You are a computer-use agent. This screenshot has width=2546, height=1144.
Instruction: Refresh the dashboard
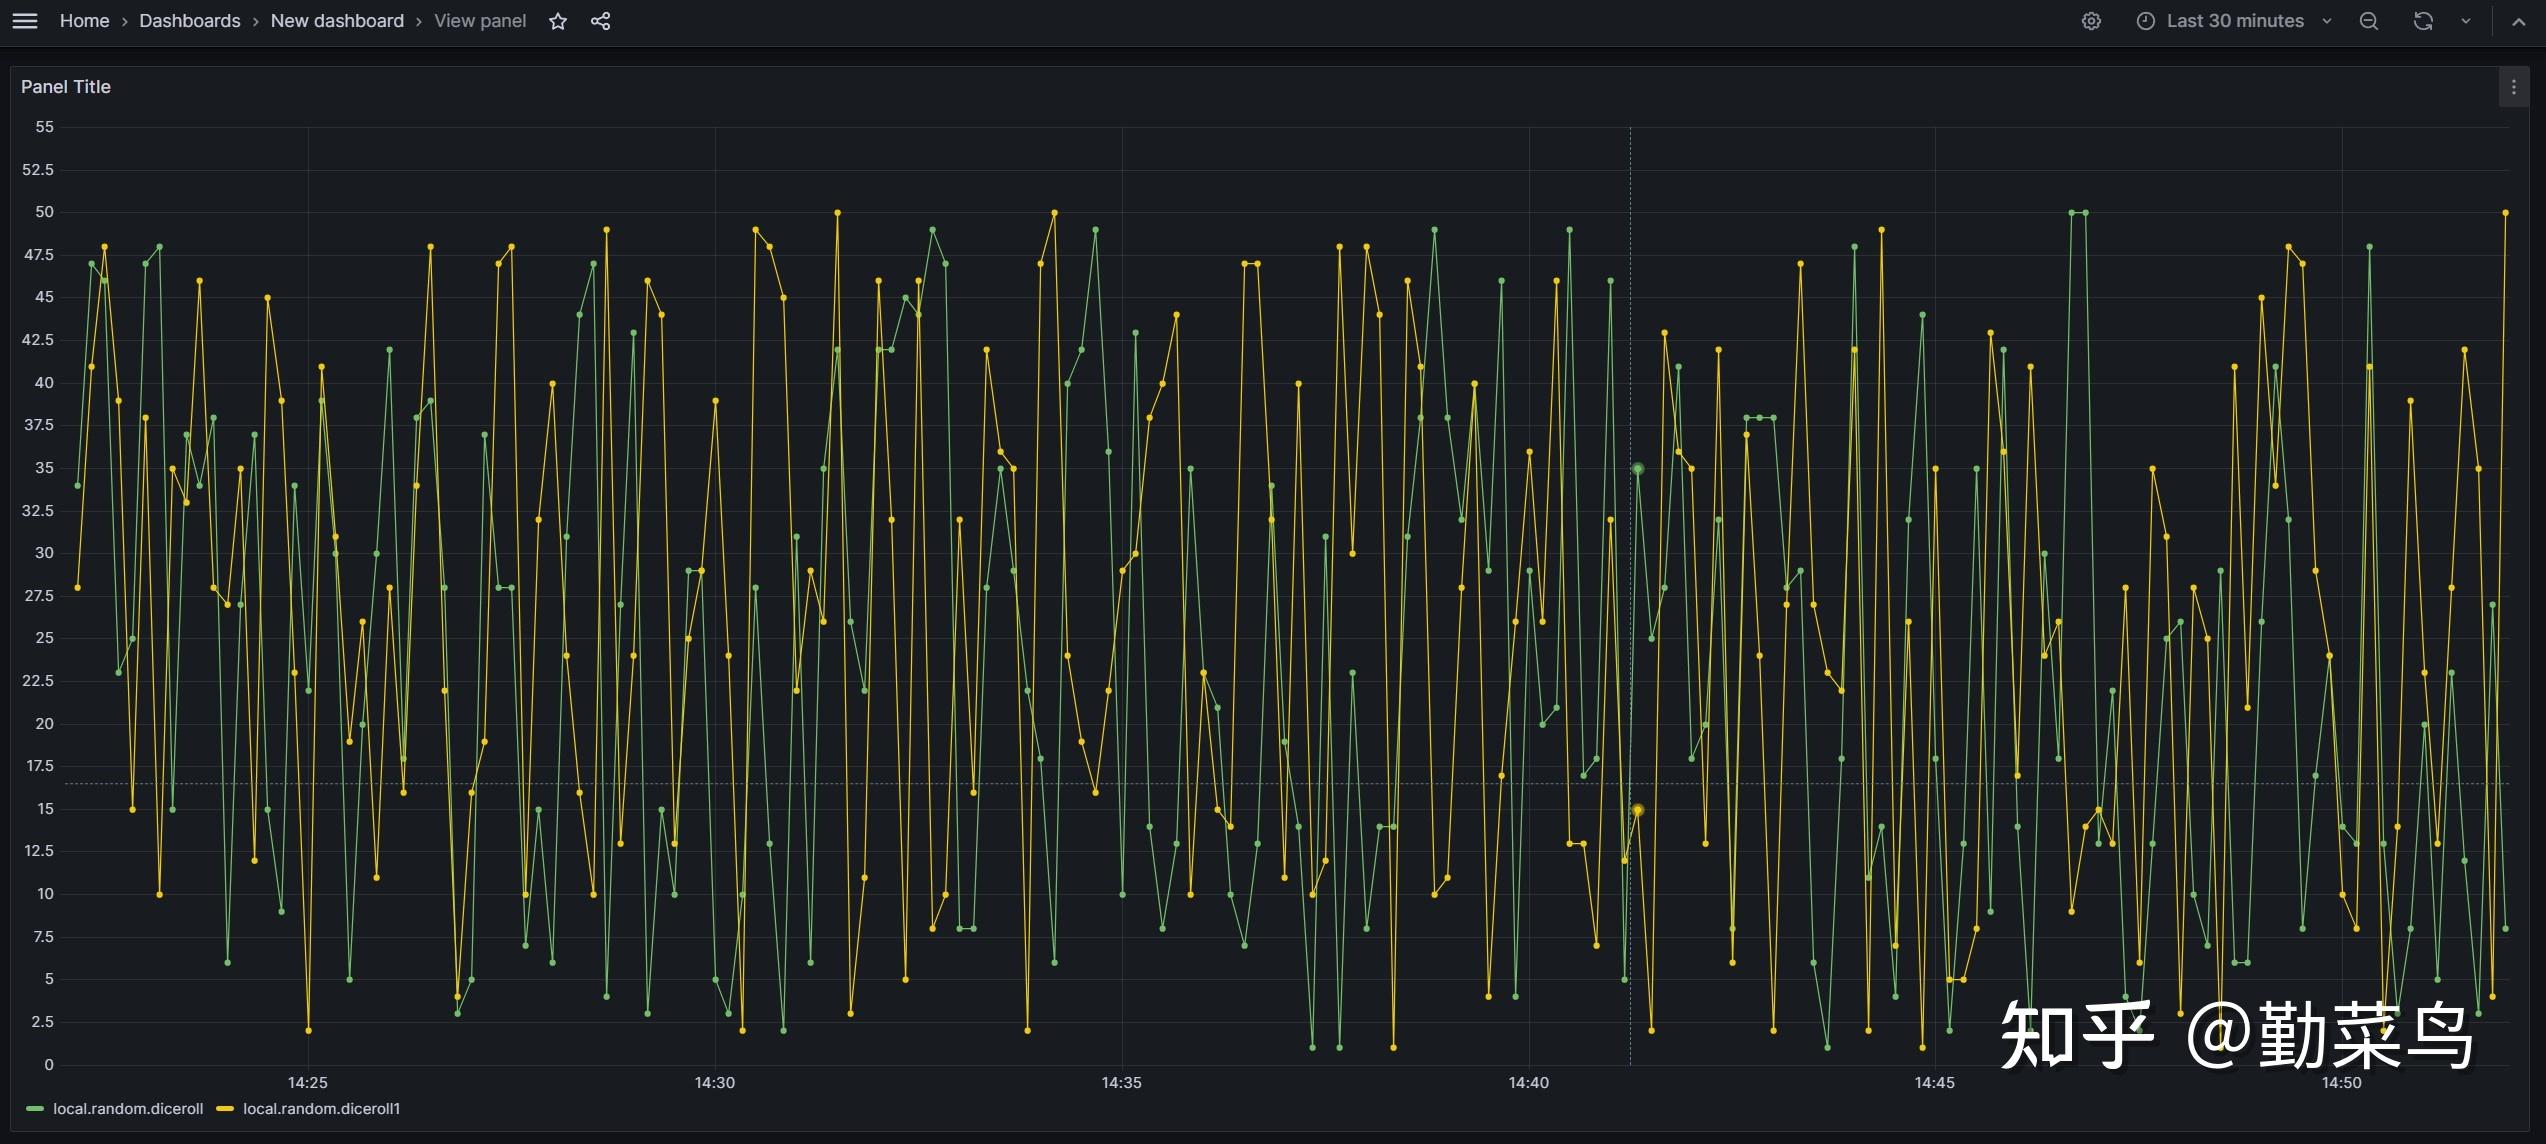tap(2423, 21)
